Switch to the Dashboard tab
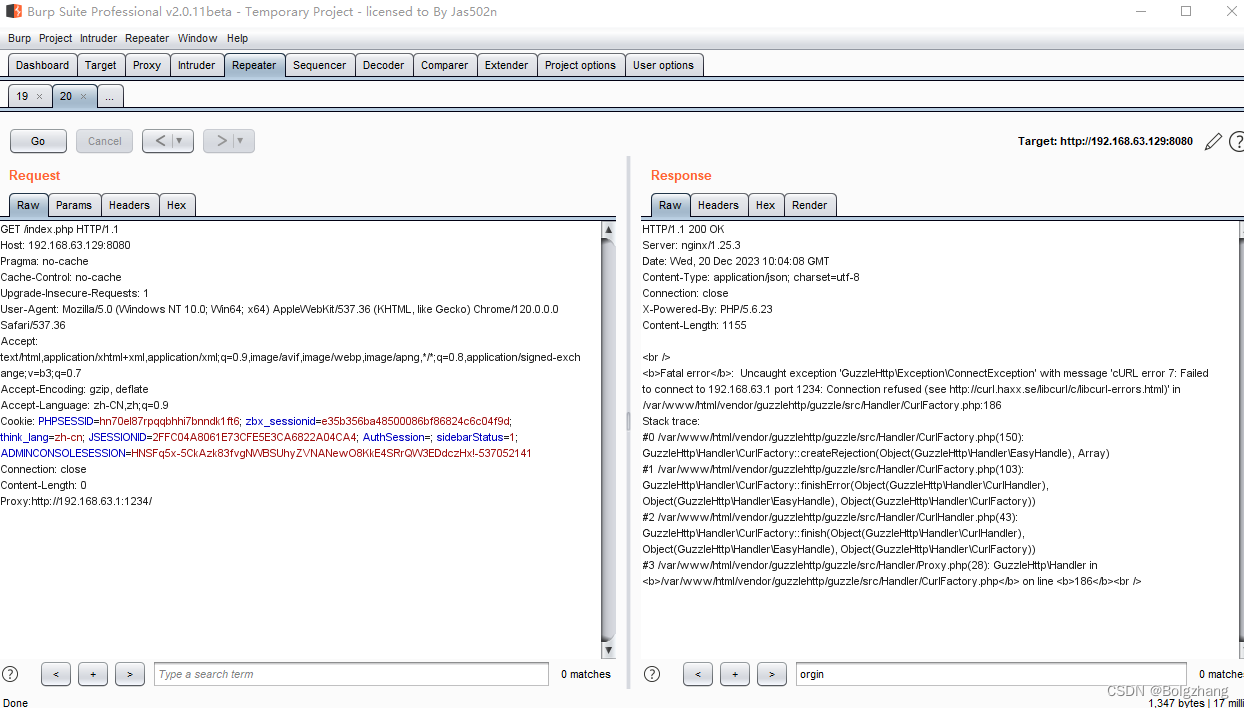The height and width of the screenshot is (708, 1244). pos(42,65)
